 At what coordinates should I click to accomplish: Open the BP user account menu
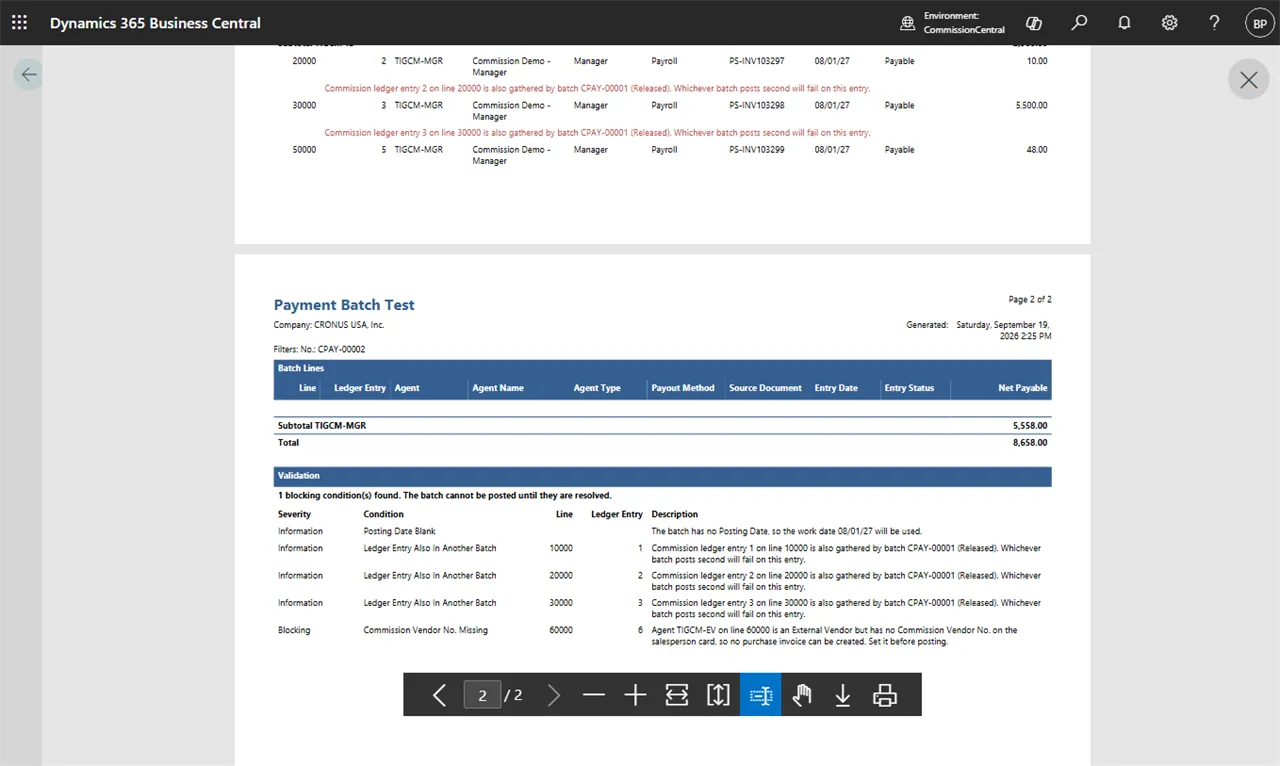pos(1259,22)
